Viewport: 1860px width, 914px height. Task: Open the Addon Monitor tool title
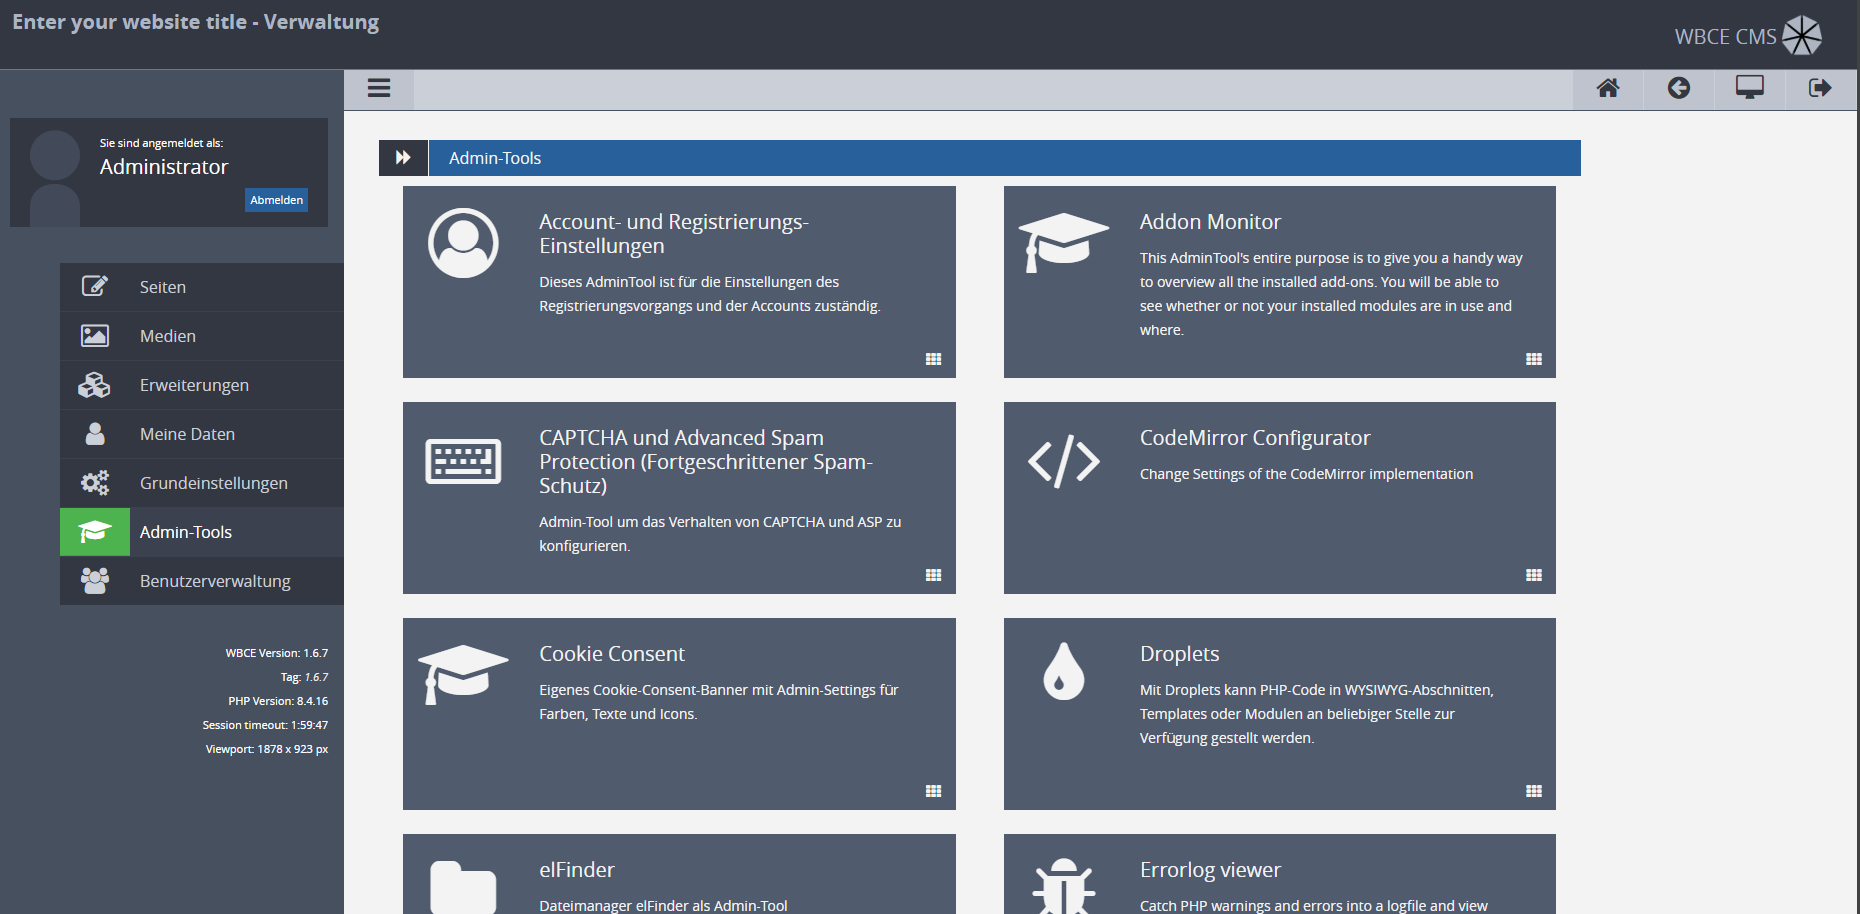tap(1210, 222)
